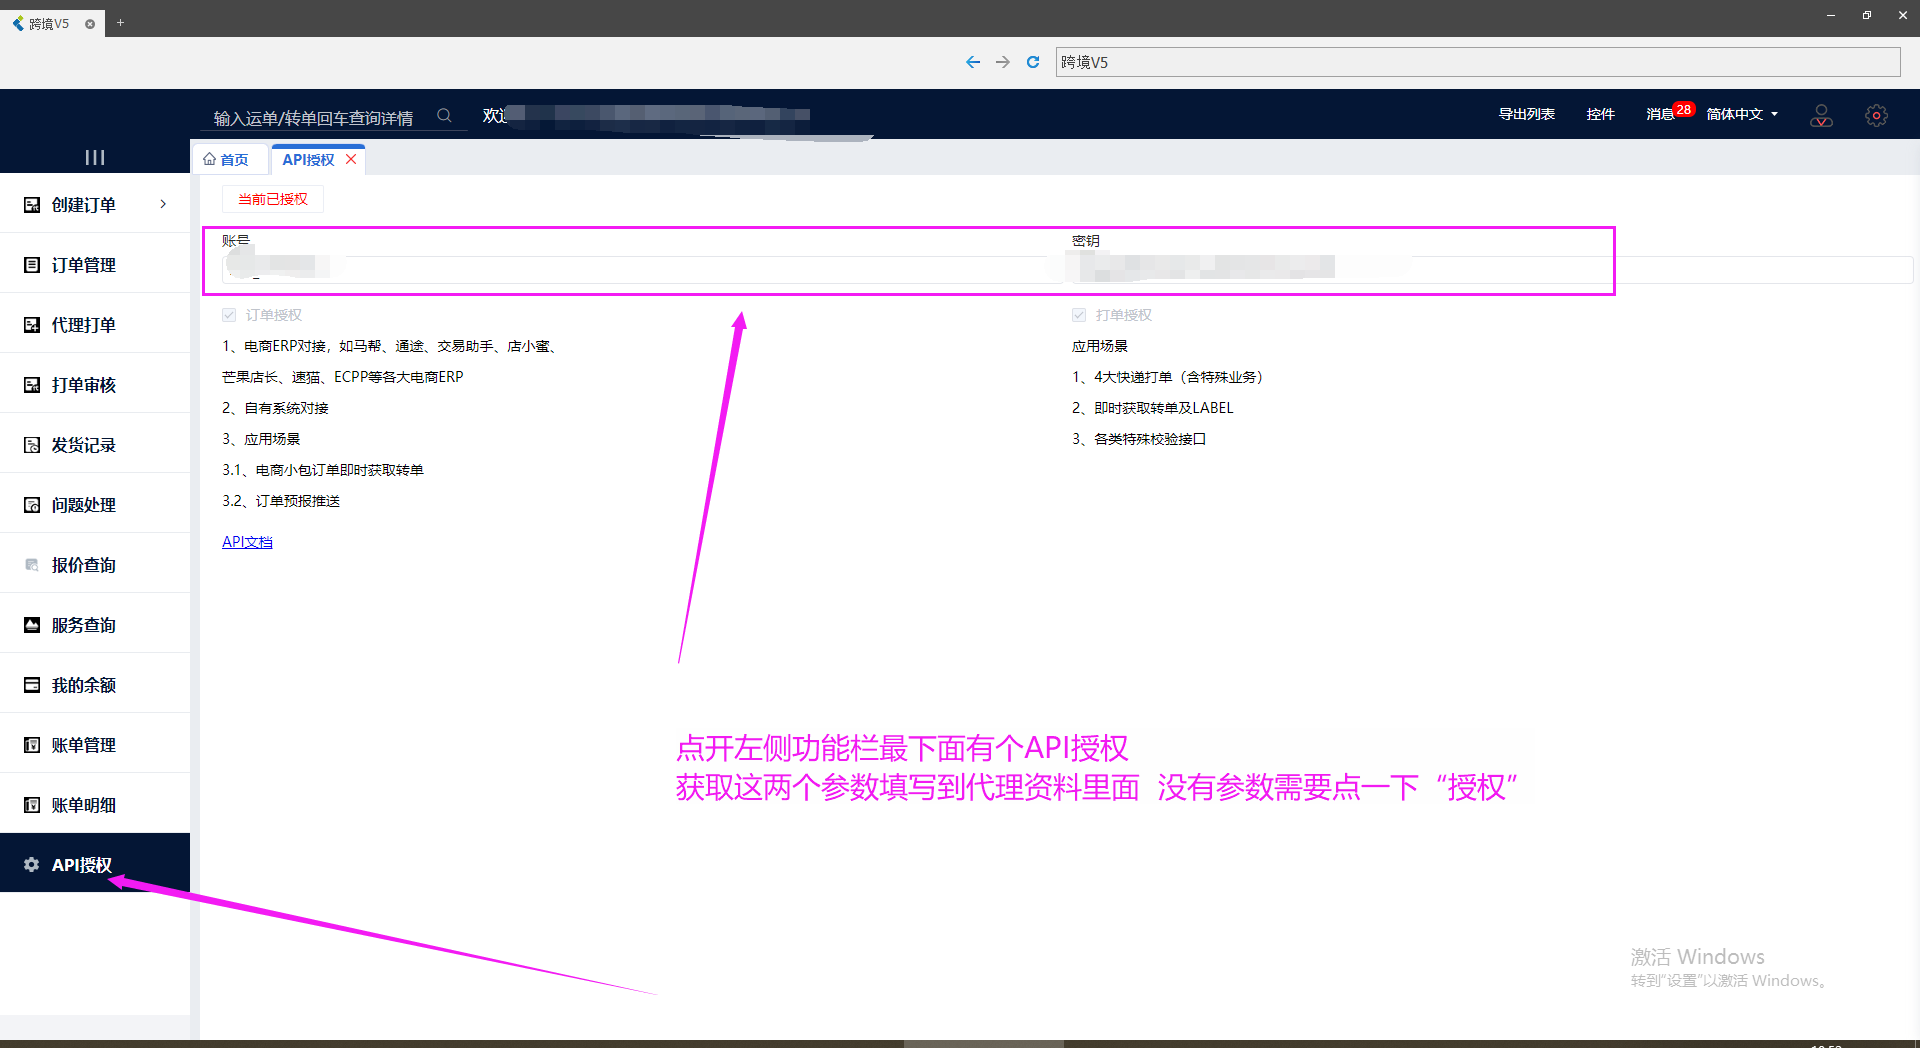Image resolution: width=1920 pixels, height=1048 pixels.
Task: Collapse the sidebar with hamburger icon
Action: tap(94, 157)
